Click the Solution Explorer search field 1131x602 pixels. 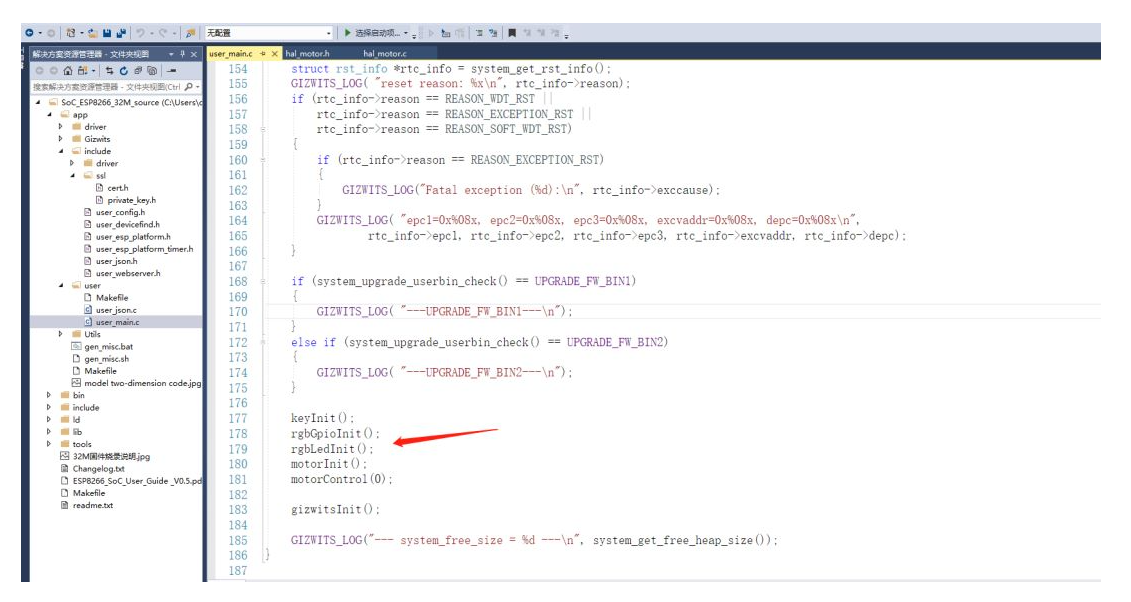[x=107, y=87]
